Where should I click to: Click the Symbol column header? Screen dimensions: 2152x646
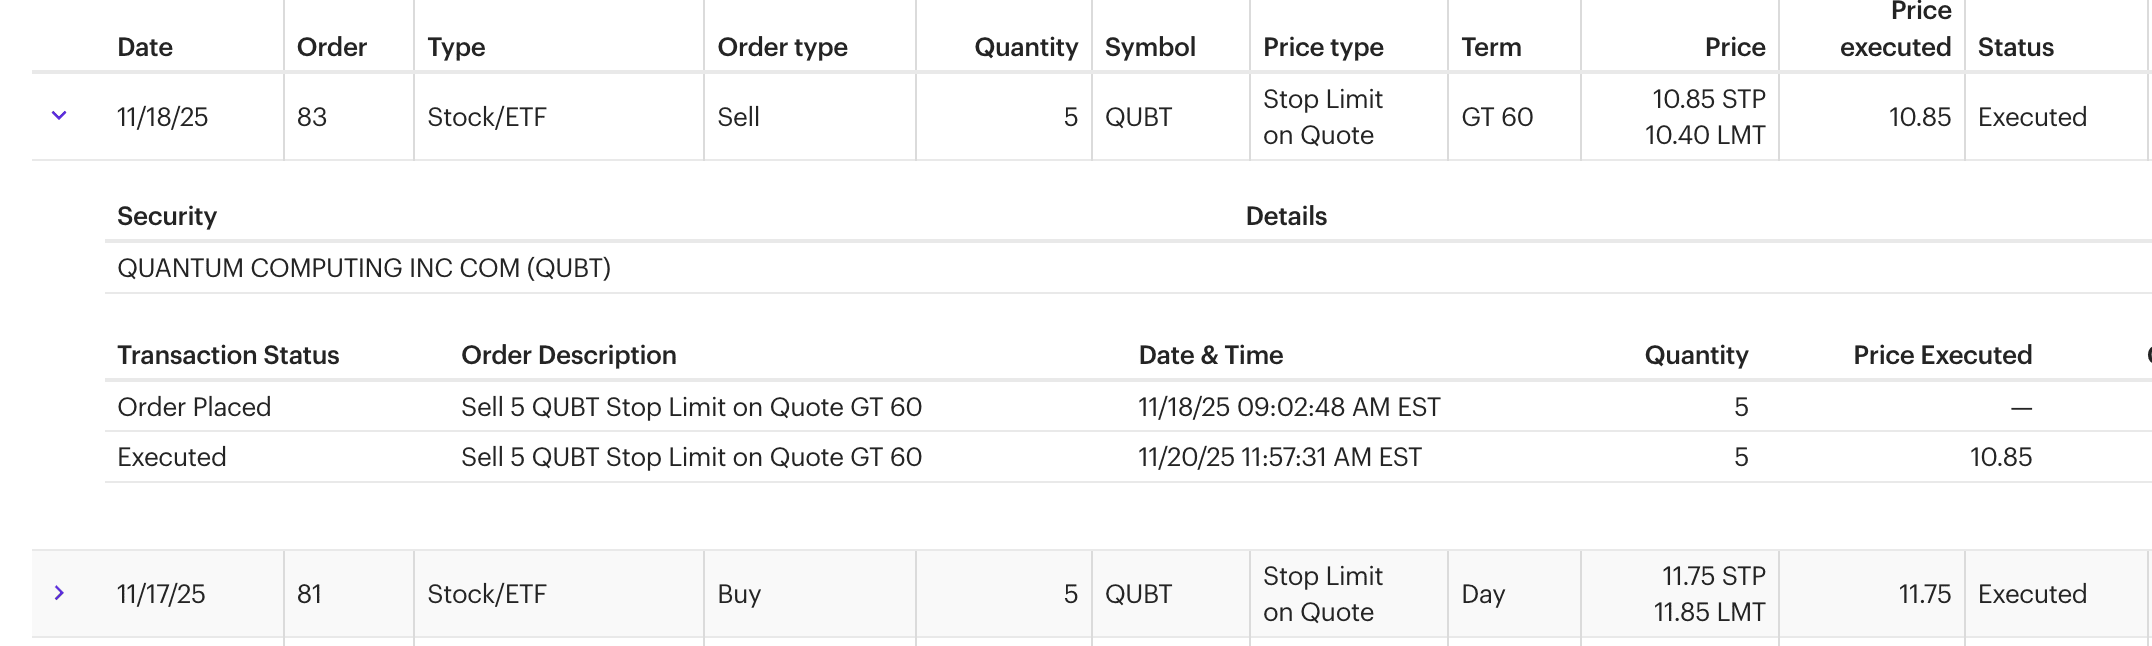click(1150, 47)
